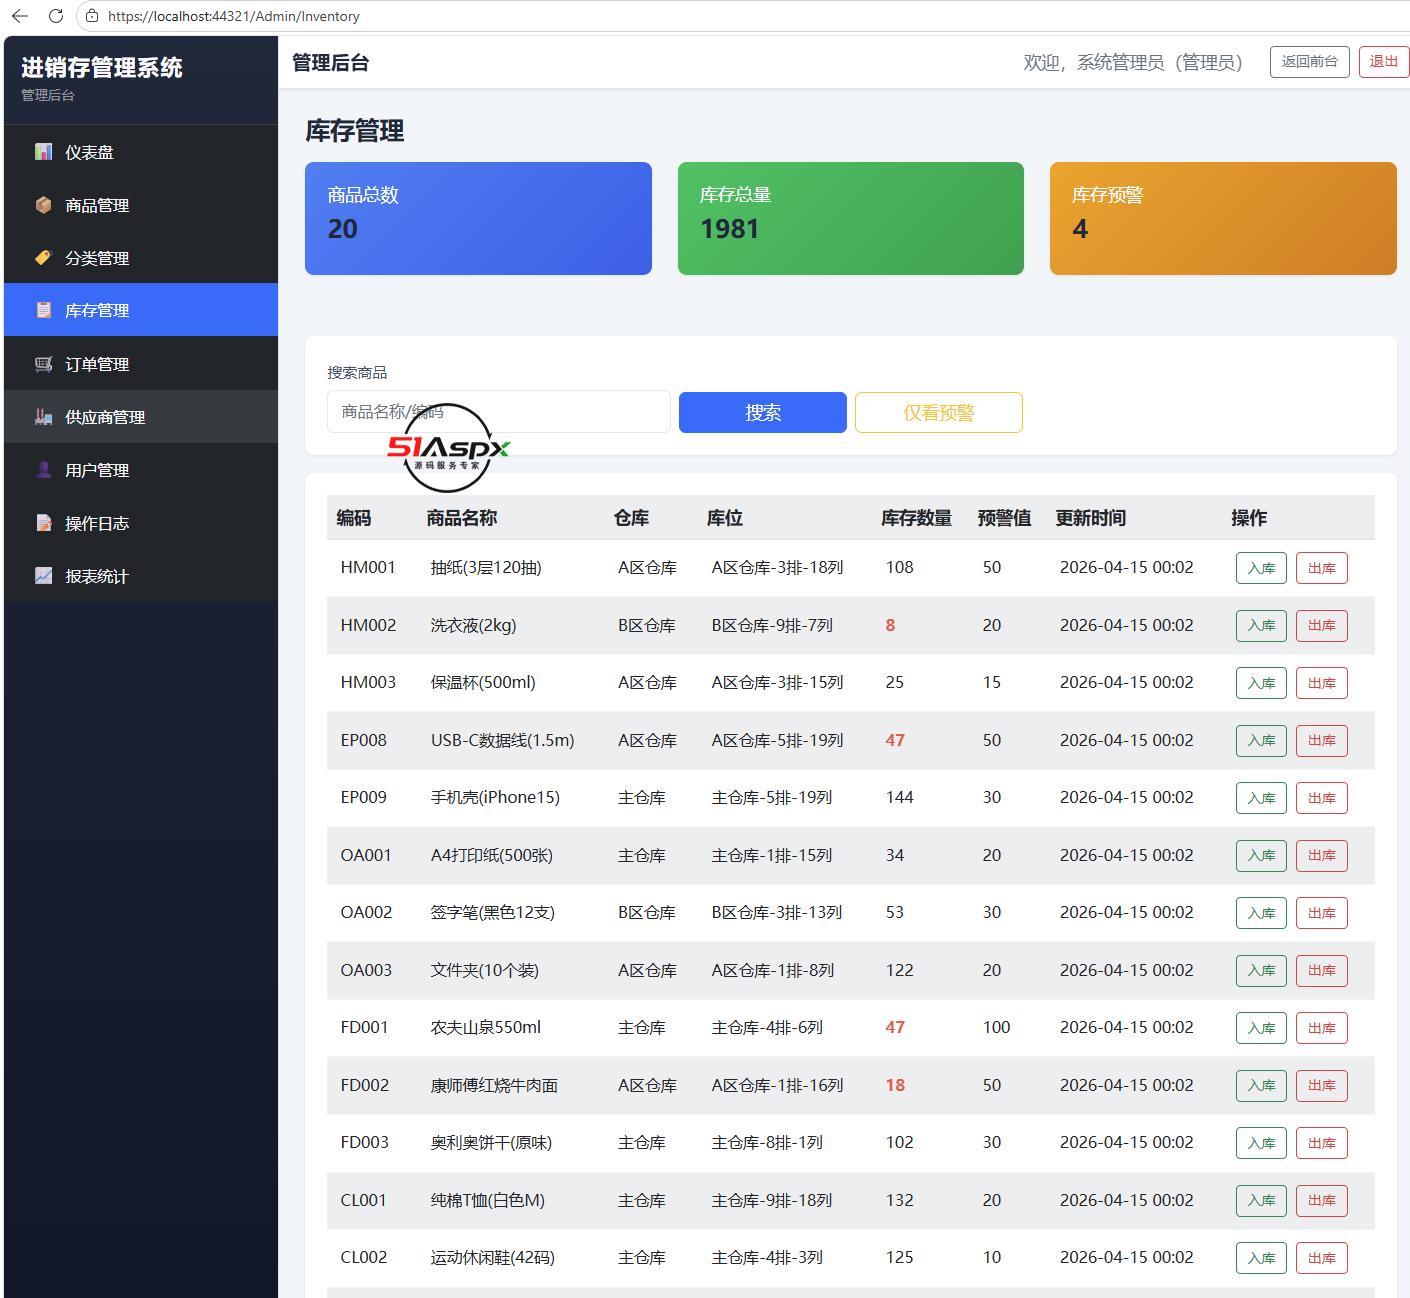This screenshot has height=1298, width=1410.
Task: Click location A区仓库-5排-19列
Action: [778, 740]
